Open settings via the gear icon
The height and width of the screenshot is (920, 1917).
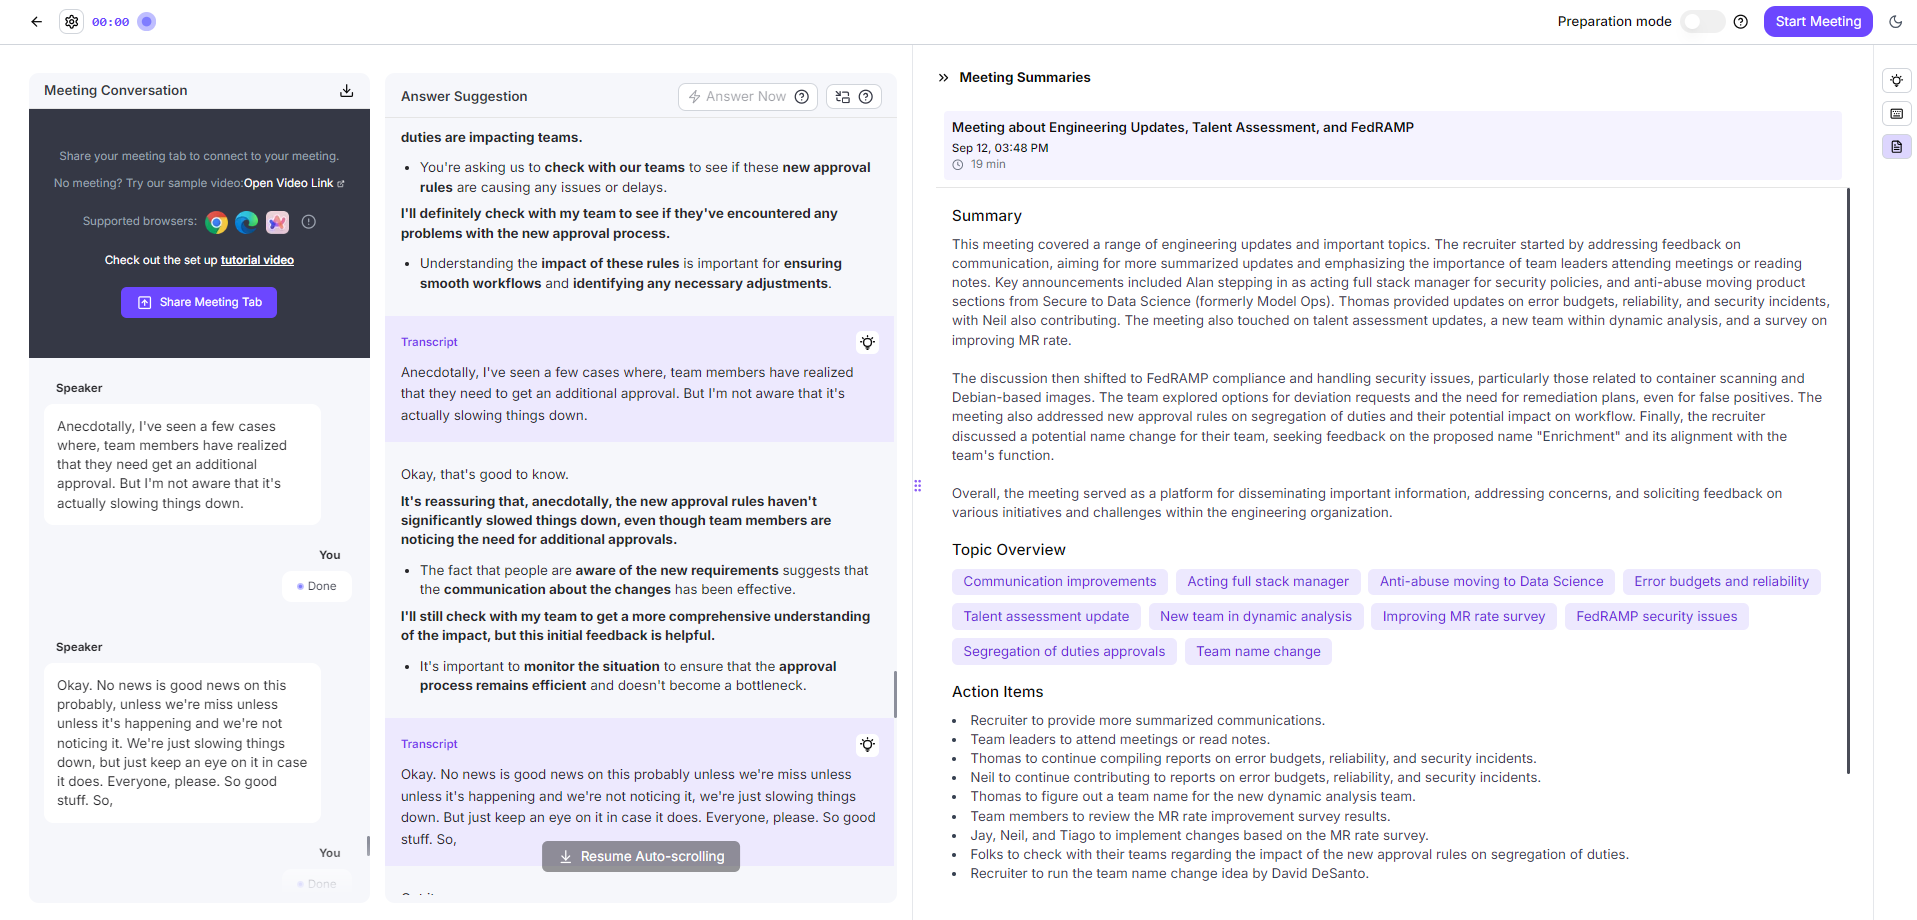click(x=72, y=21)
